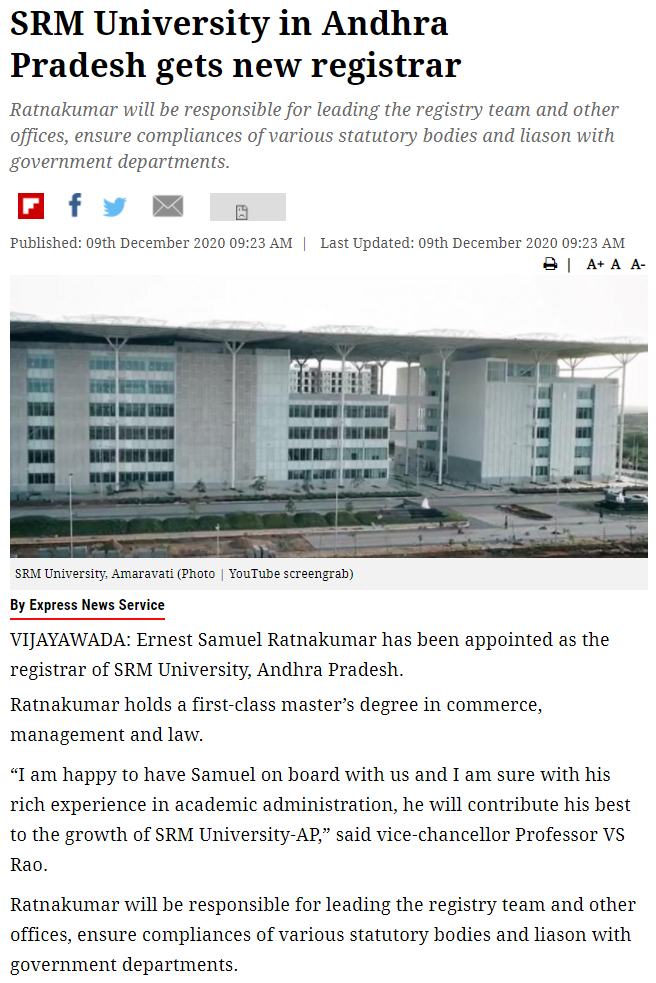
Task: Click the SRM University campus photo
Action: coord(328,416)
